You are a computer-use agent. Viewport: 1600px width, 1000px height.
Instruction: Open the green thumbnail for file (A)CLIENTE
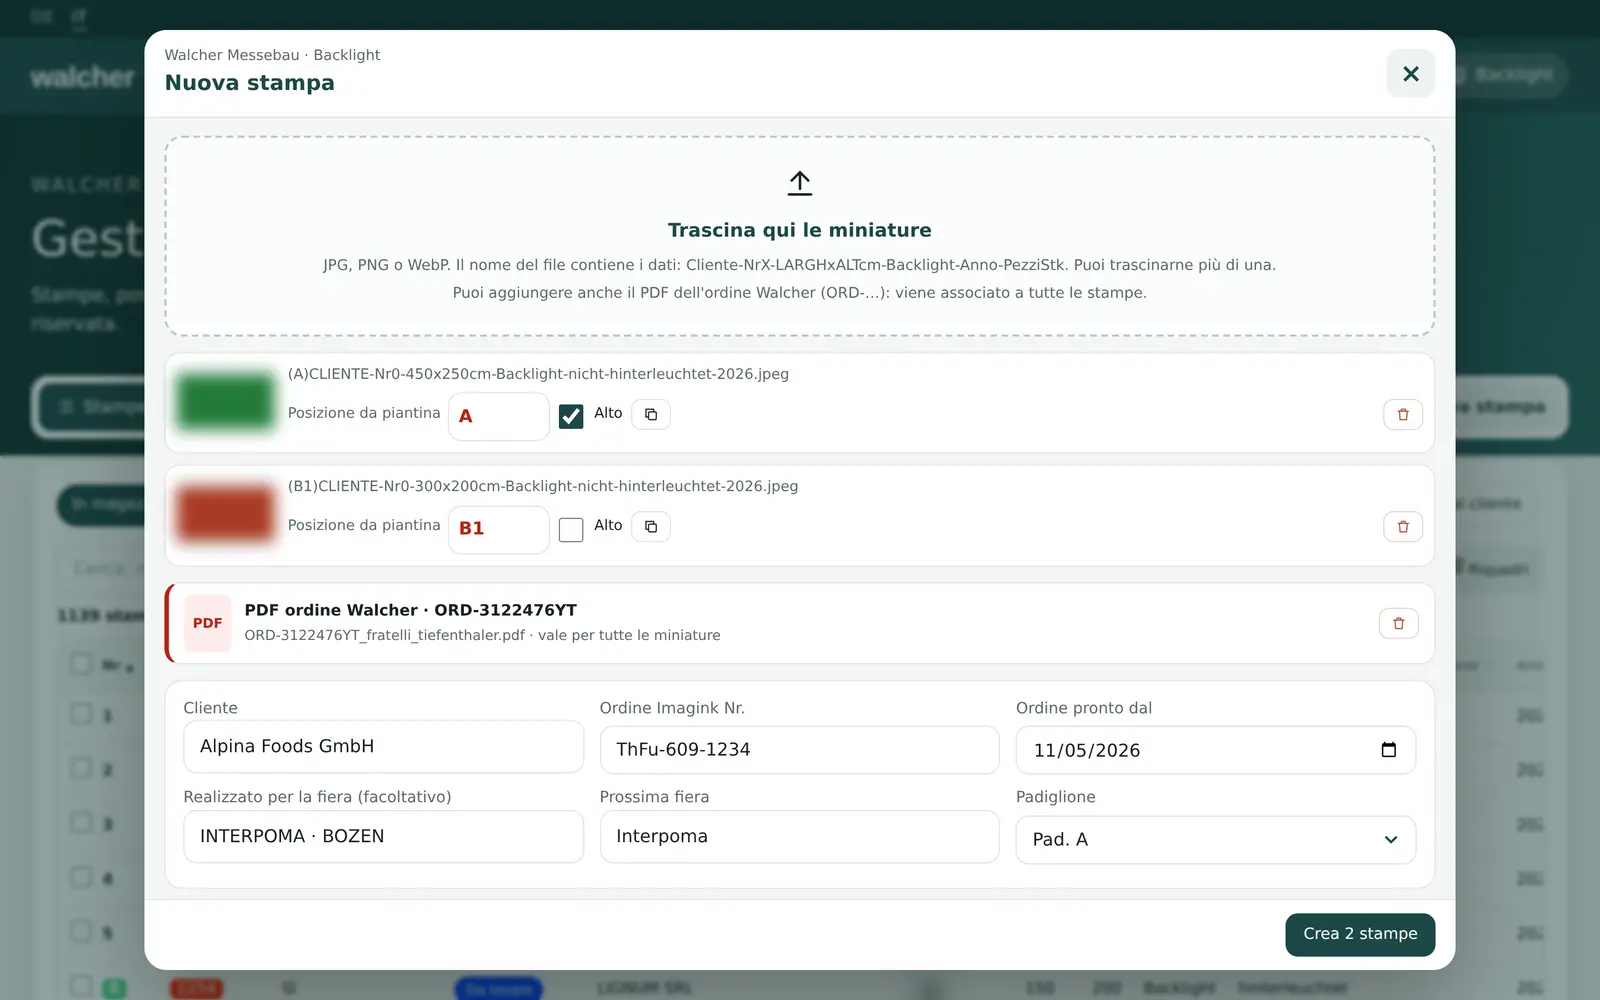(x=226, y=402)
